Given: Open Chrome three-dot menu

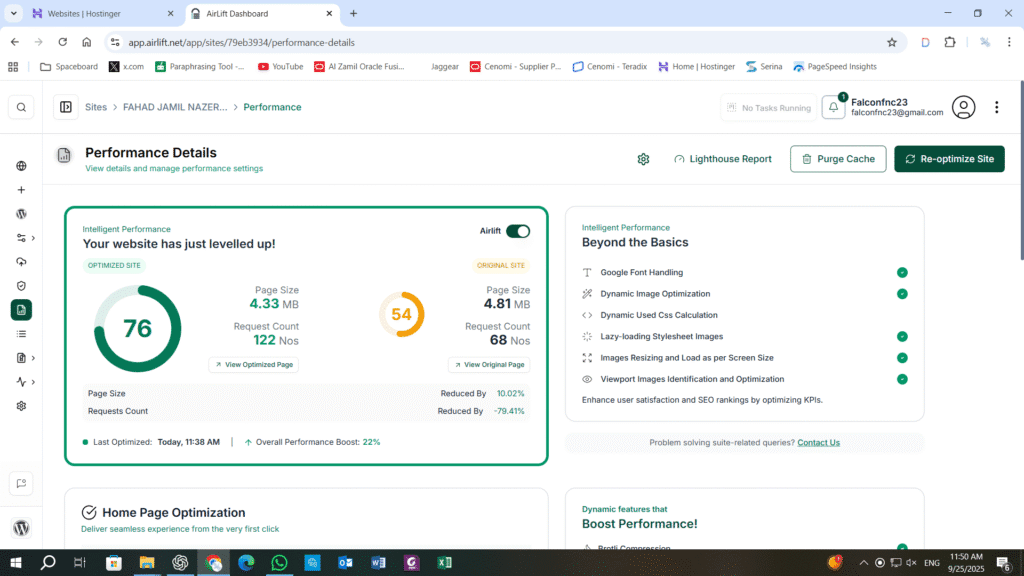Looking at the screenshot, I should (1009, 42).
